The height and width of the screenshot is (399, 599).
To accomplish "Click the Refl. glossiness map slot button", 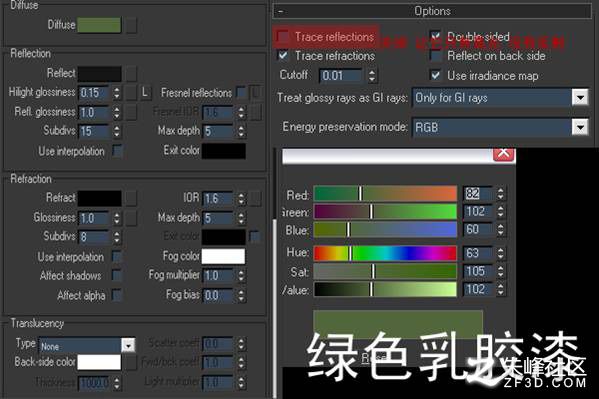I will [x=131, y=112].
